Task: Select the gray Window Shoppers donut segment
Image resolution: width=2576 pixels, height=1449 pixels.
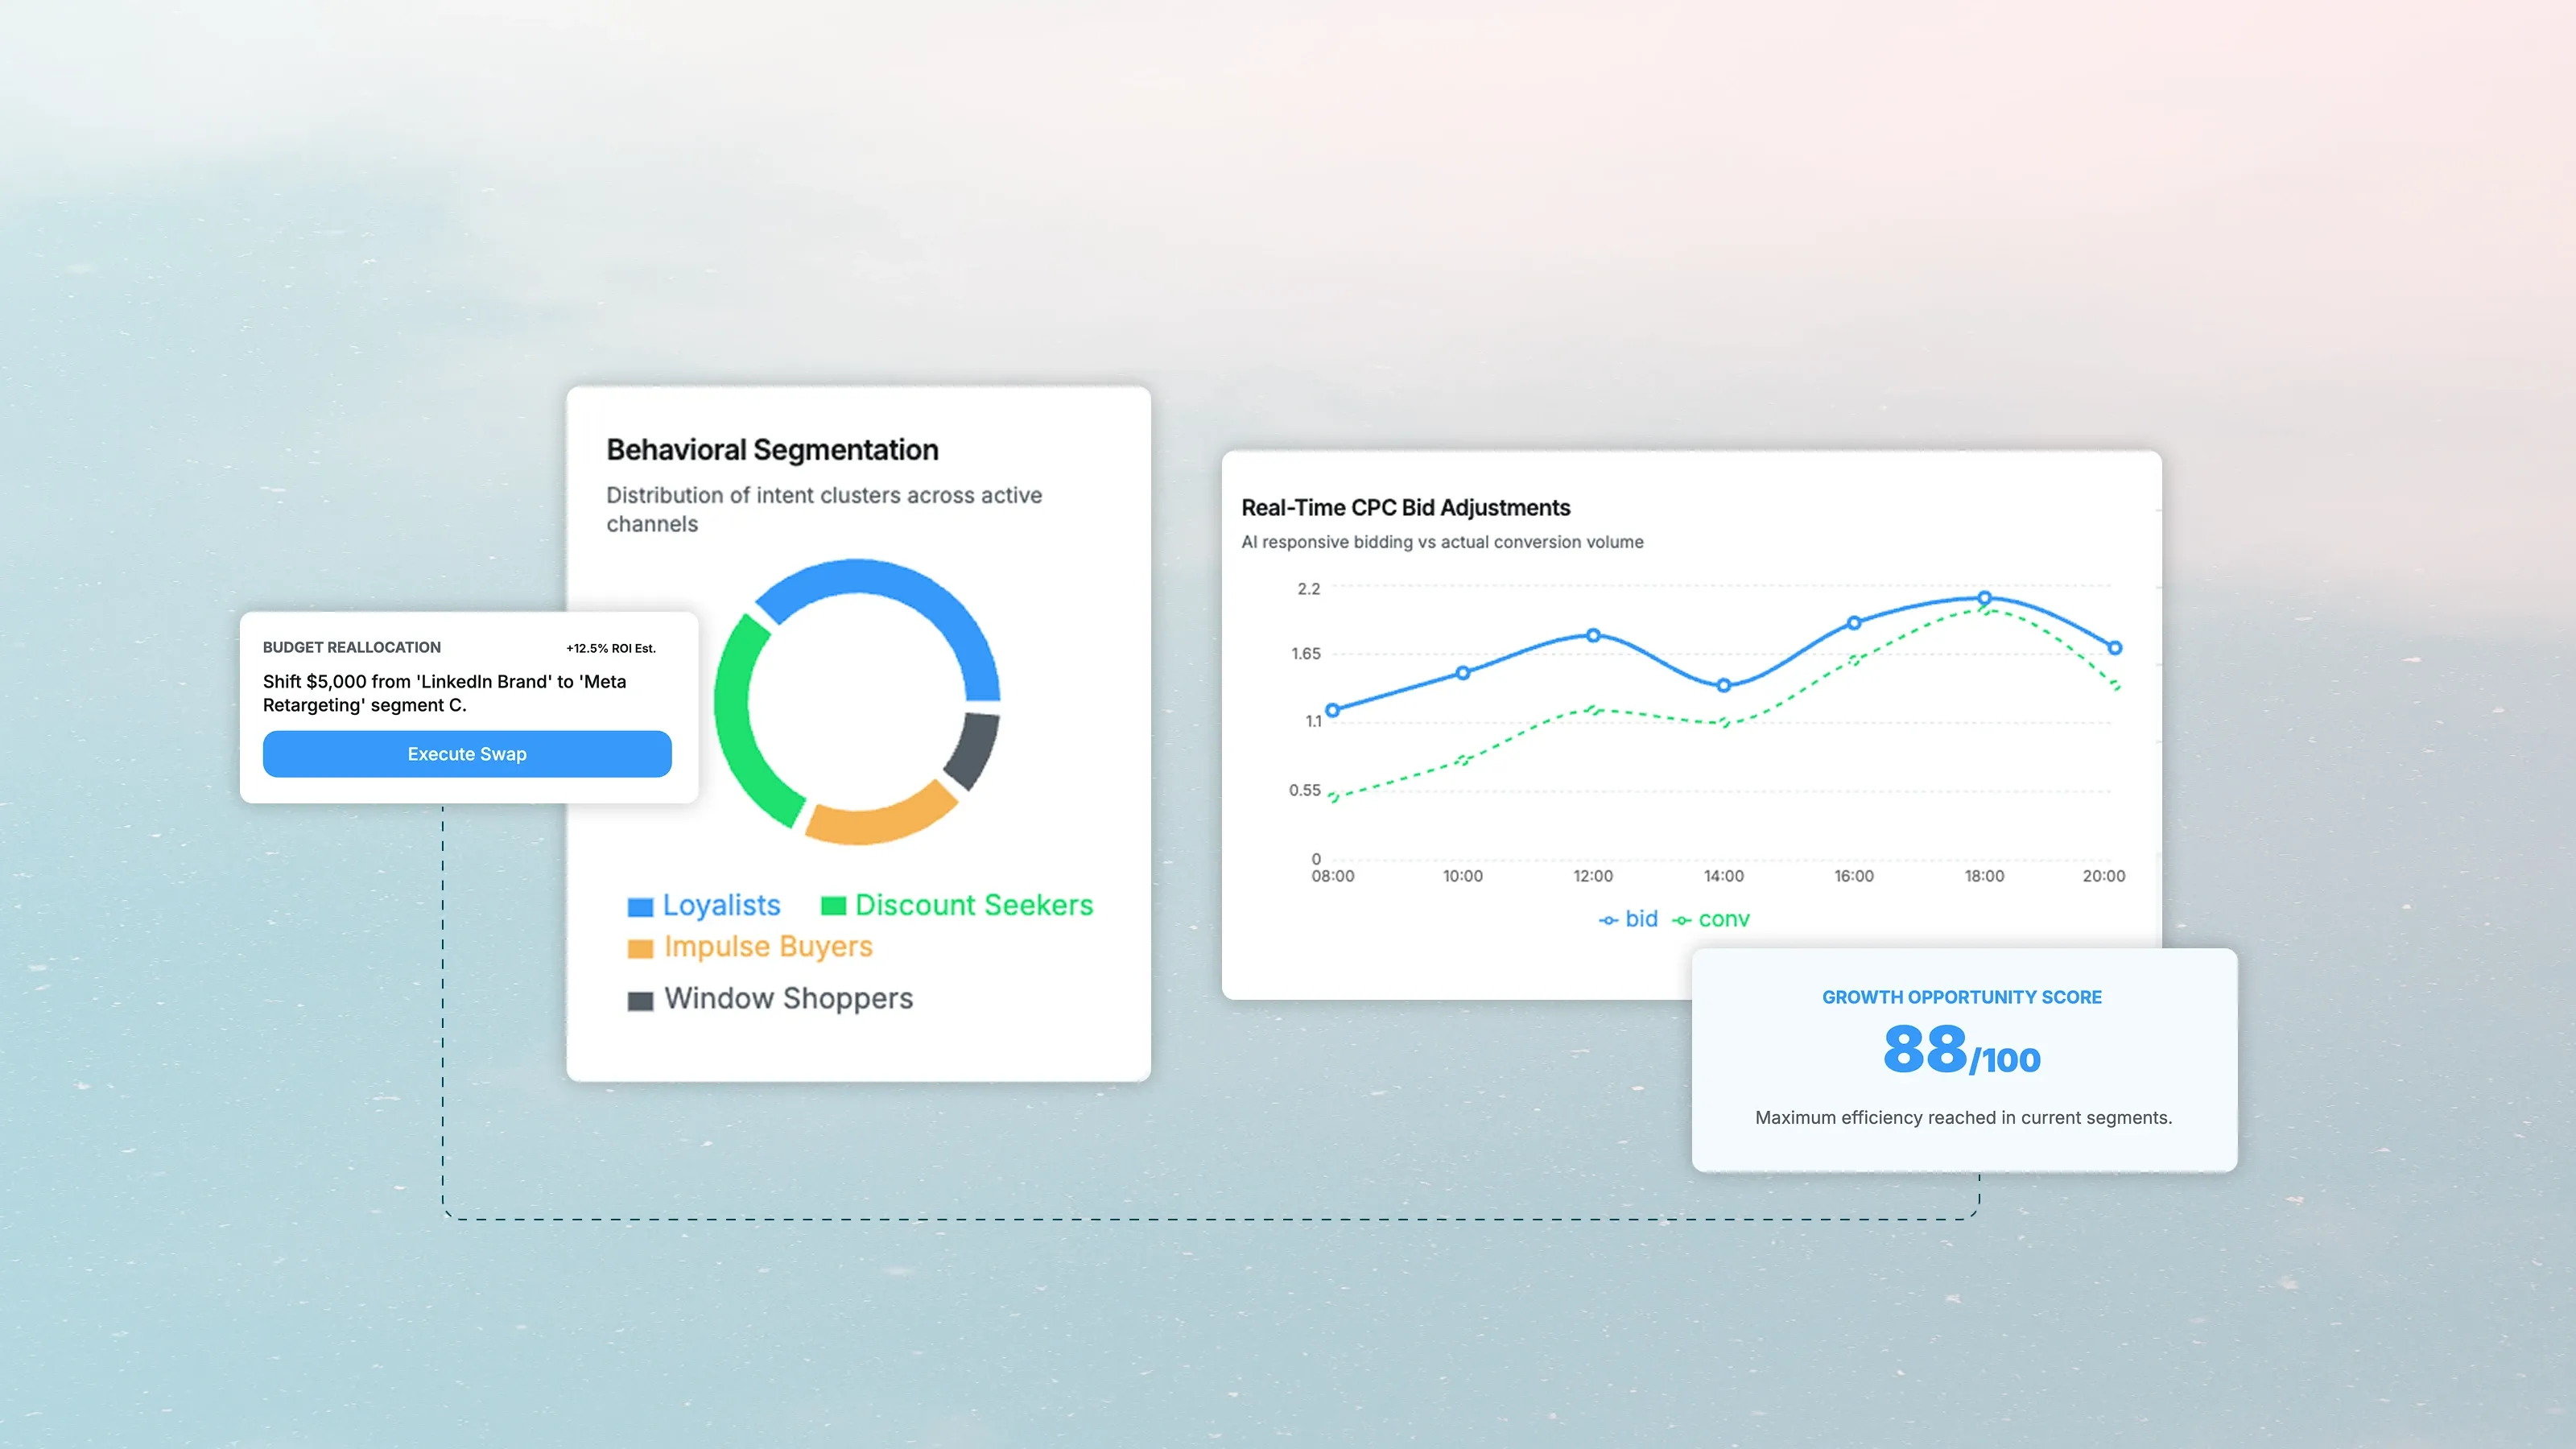Action: (x=972, y=750)
